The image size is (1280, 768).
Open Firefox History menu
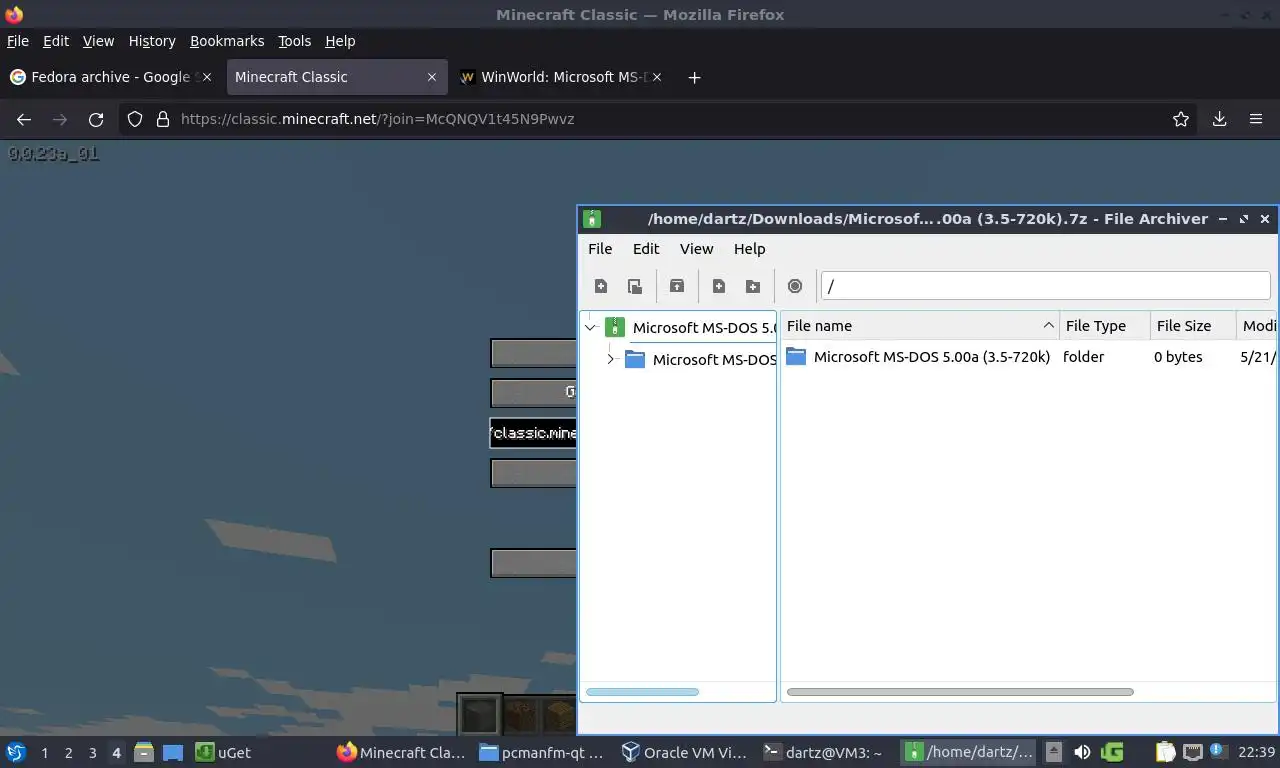coord(152,41)
